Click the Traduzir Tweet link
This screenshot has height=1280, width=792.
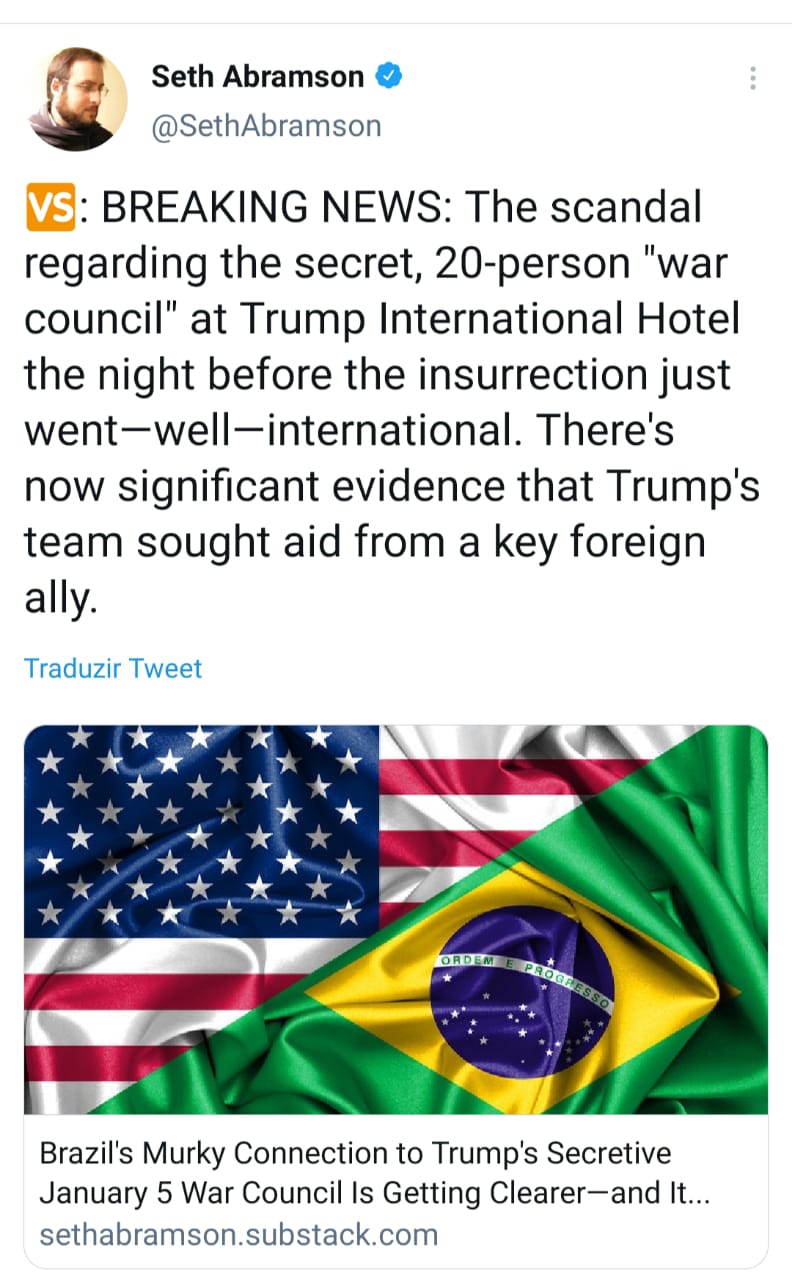point(112,668)
